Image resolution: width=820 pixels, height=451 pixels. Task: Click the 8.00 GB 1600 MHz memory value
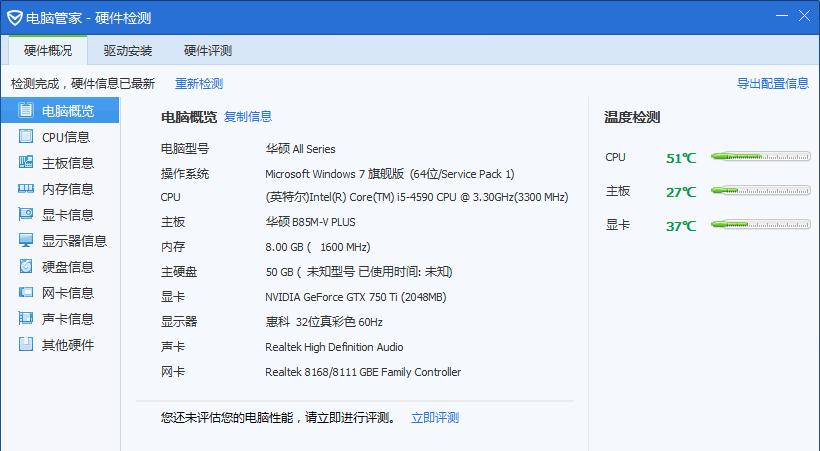pyautogui.click(x=318, y=247)
